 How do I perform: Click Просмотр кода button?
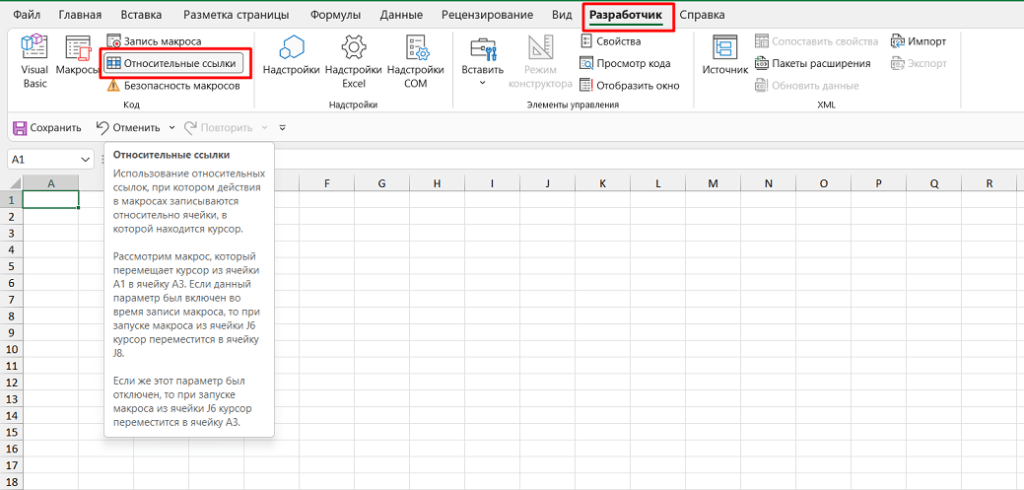pyautogui.click(x=624, y=63)
